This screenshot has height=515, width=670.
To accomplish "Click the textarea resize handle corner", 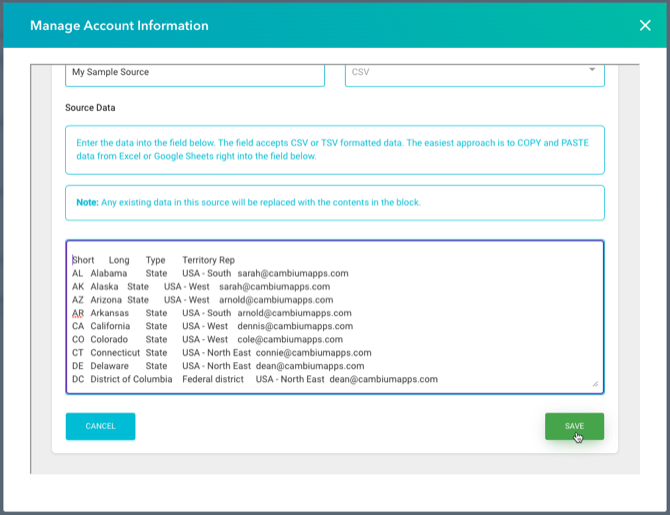I will 595,384.
